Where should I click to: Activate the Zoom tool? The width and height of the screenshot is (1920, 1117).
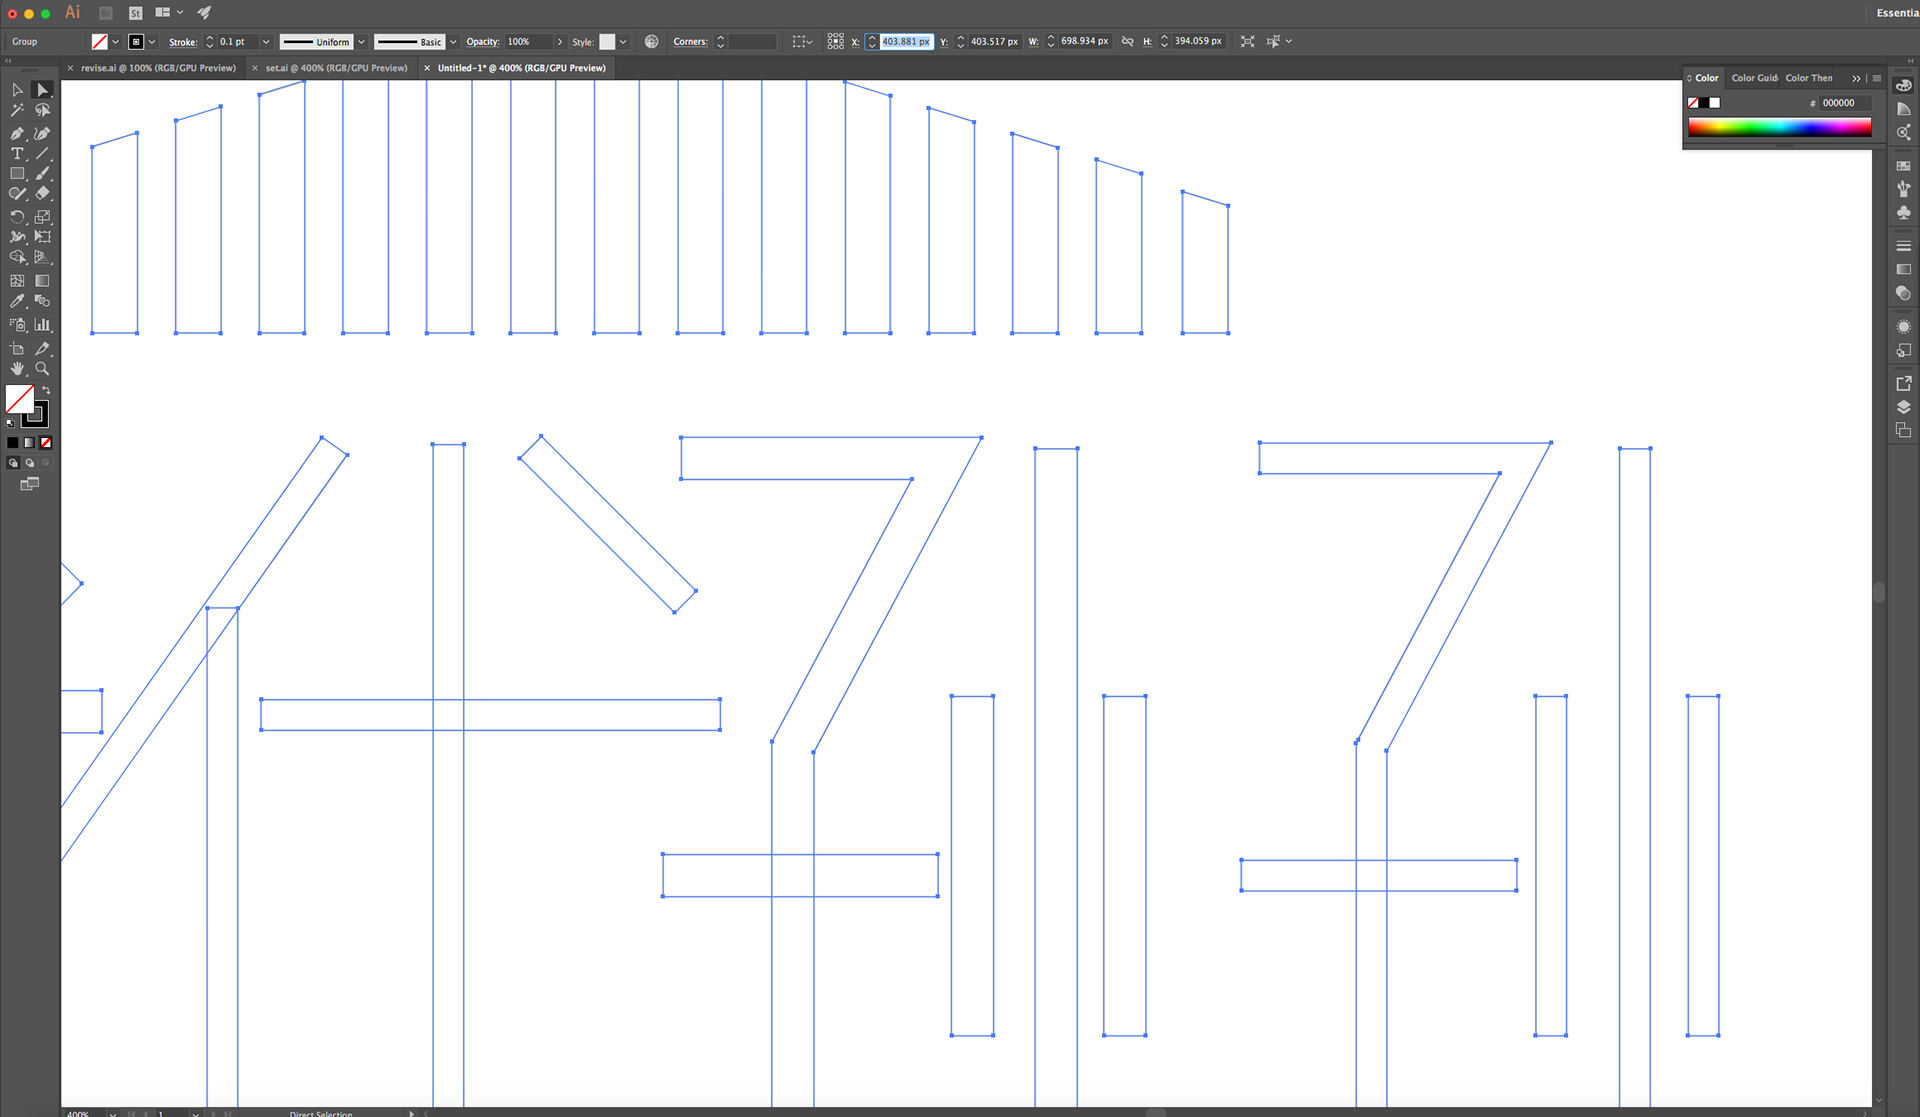coord(42,369)
